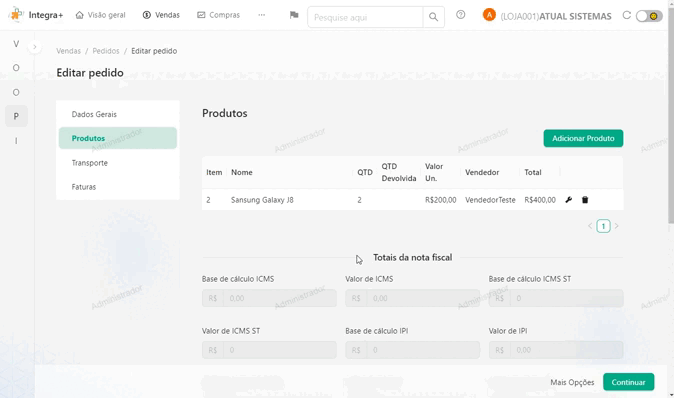The height and width of the screenshot is (398, 674).
Task: Open the Vendas top menu
Action: coord(161,15)
